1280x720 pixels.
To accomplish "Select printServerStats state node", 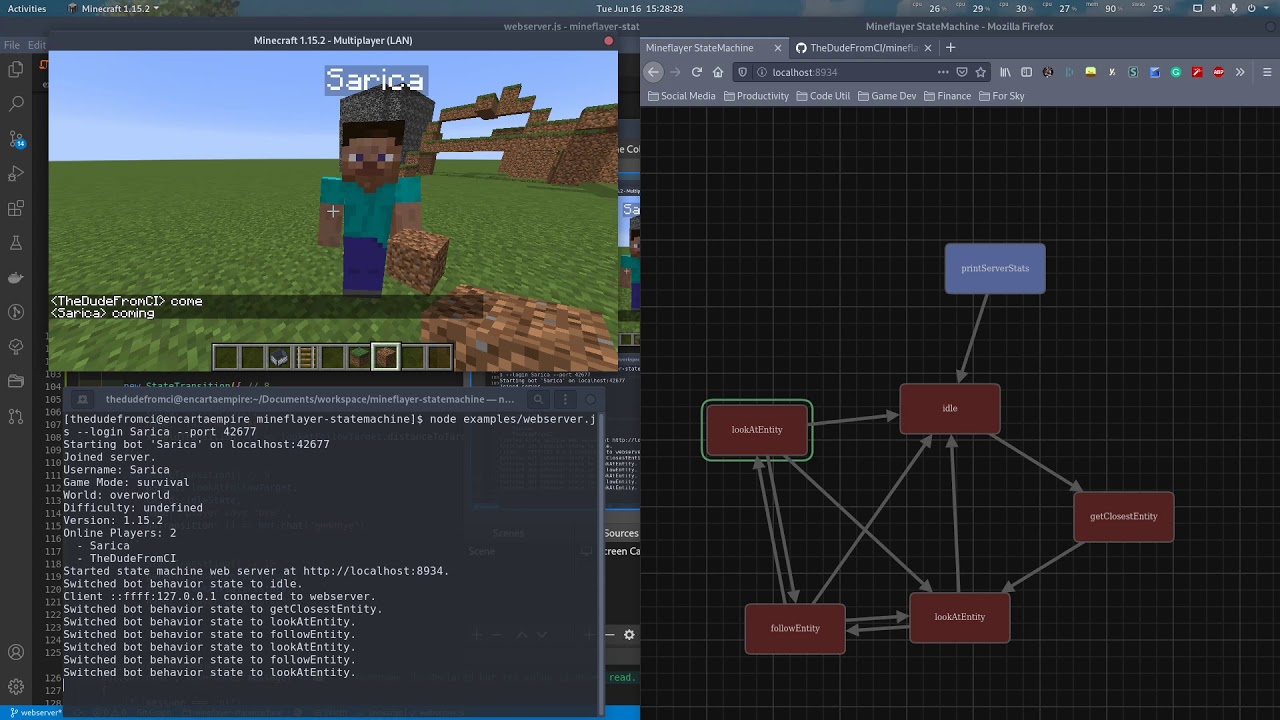I will coord(995,268).
